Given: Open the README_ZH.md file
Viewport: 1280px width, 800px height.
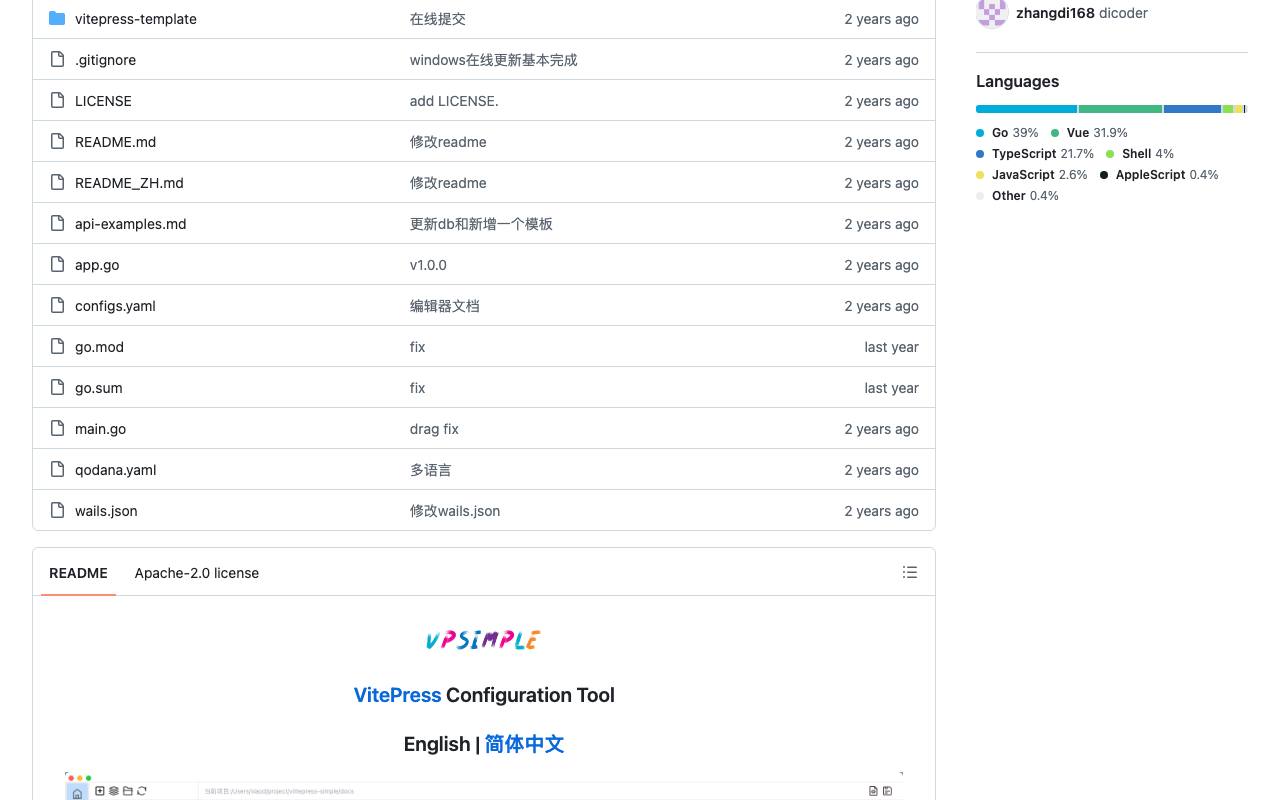Looking at the screenshot, I should click(x=129, y=183).
